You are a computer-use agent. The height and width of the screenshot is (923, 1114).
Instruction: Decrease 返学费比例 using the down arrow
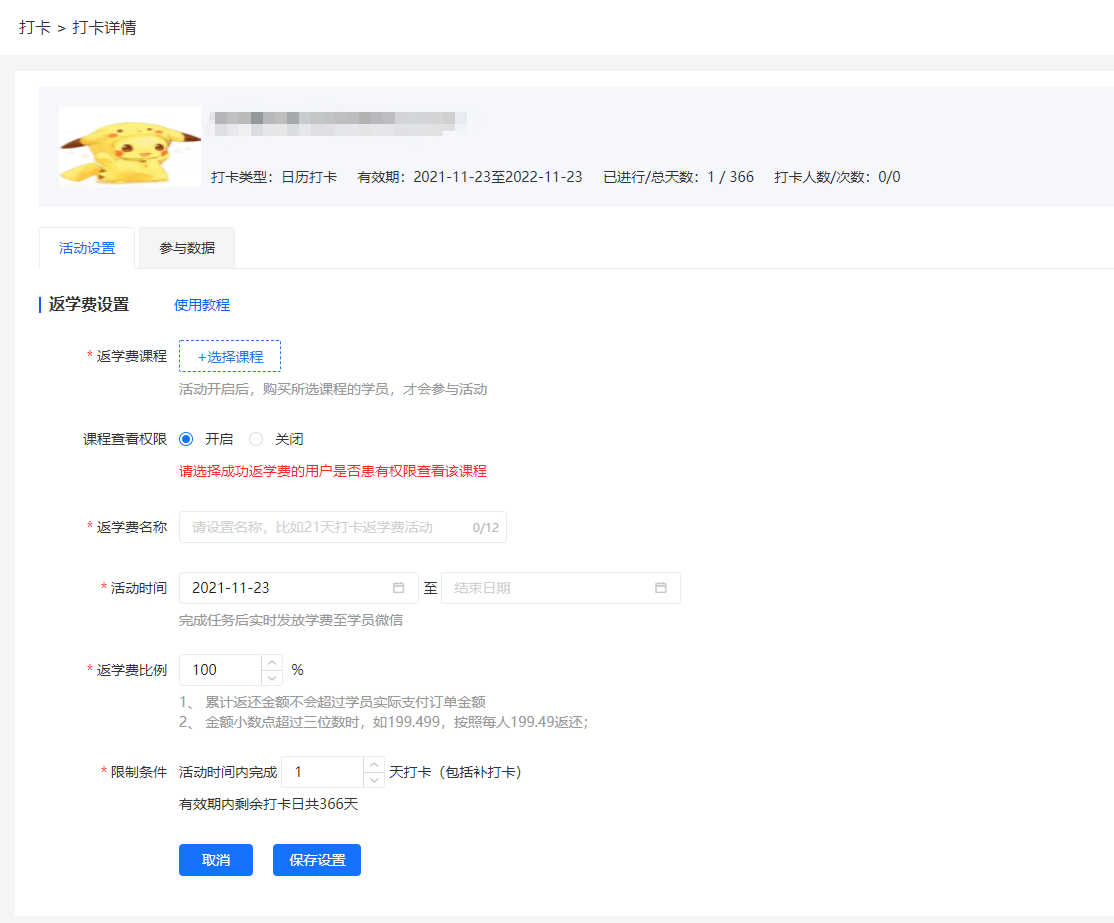(271, 677)
